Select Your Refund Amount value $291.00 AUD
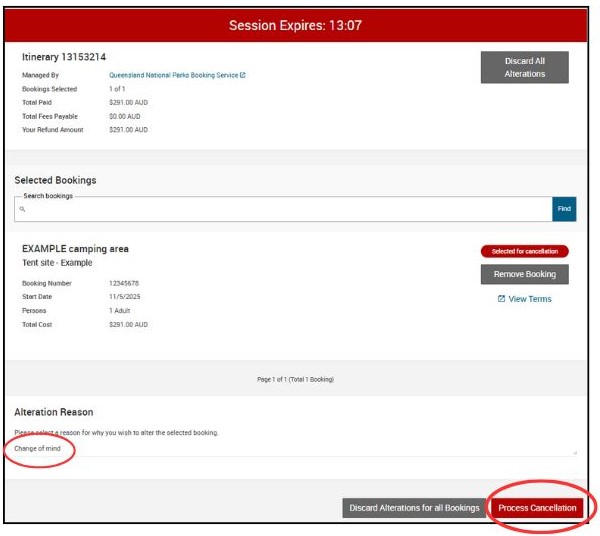Image resolution: width=600 pixels, height=536 pixels. (128, 130)
